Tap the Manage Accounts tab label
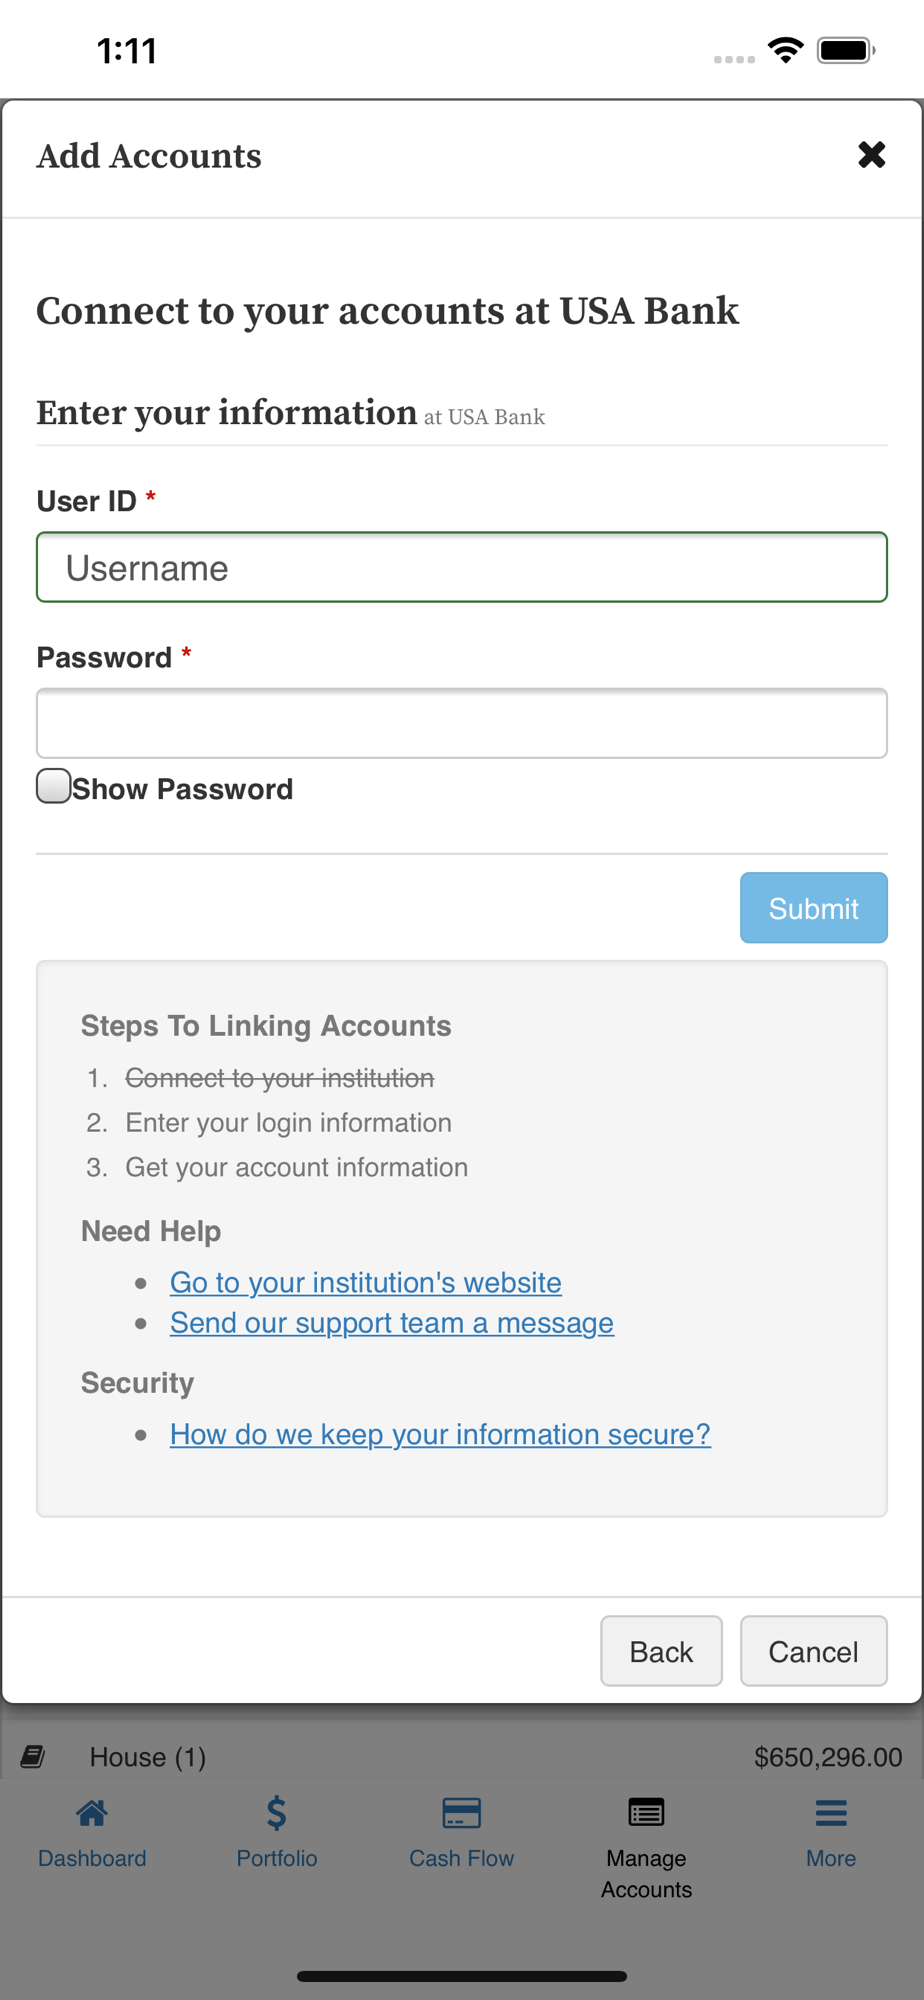Viewport: 924px width, 2000px height. (x=646, y=1874)
